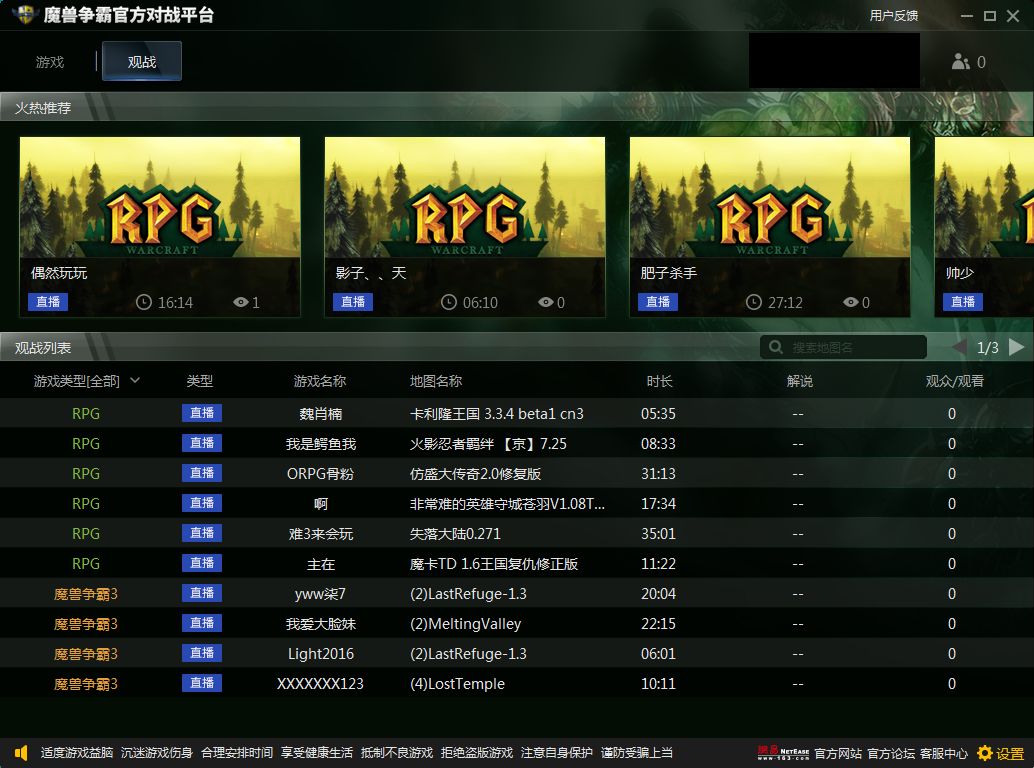Close the platform window
Screen dimensions: 1034x768
click(1013, 16)
